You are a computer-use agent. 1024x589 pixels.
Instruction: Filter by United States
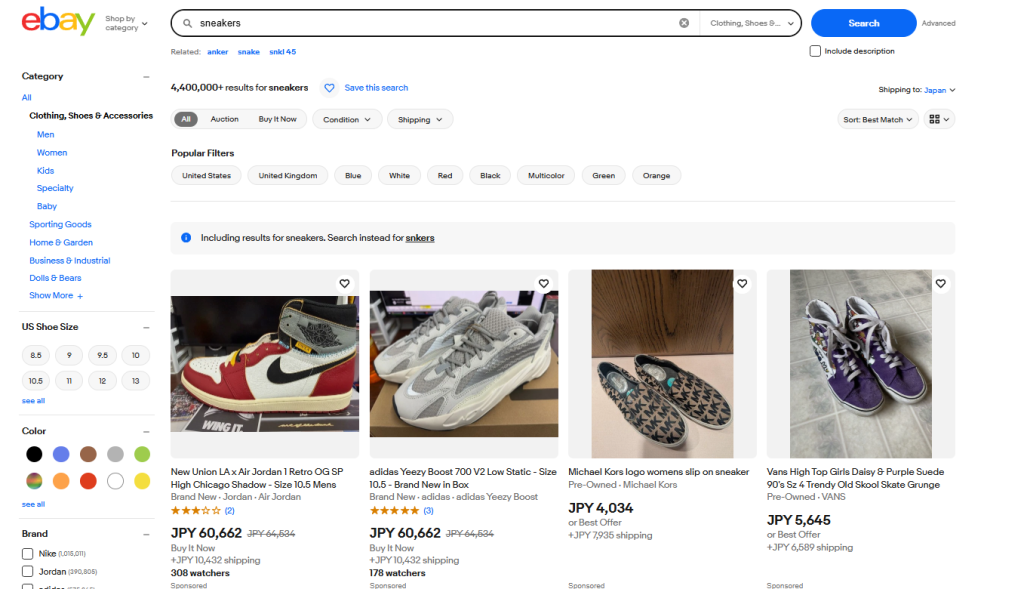(x=206, y=176)
